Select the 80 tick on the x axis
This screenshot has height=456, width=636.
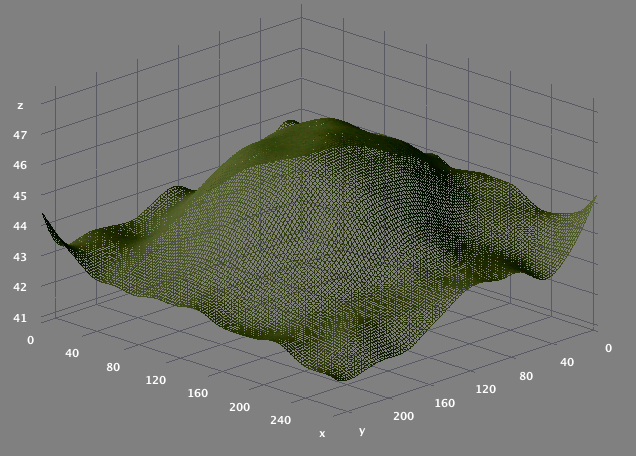[112, 367]
